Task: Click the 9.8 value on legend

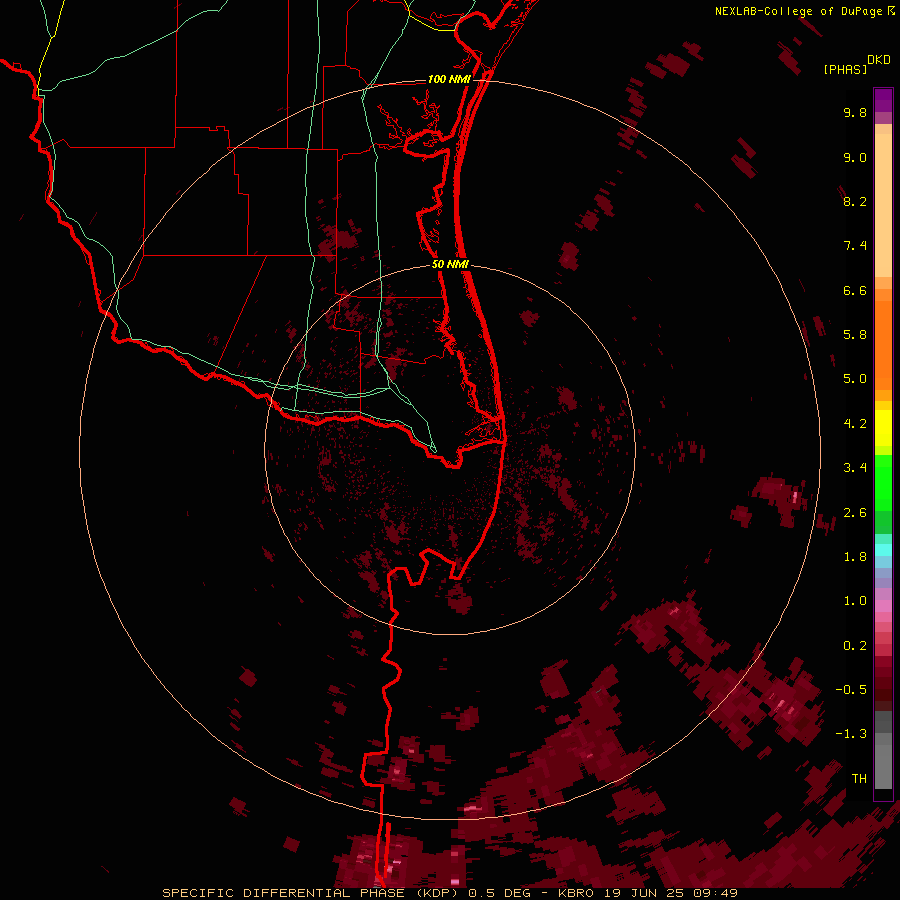Action: pyautogui.click(x=855, y=112)
